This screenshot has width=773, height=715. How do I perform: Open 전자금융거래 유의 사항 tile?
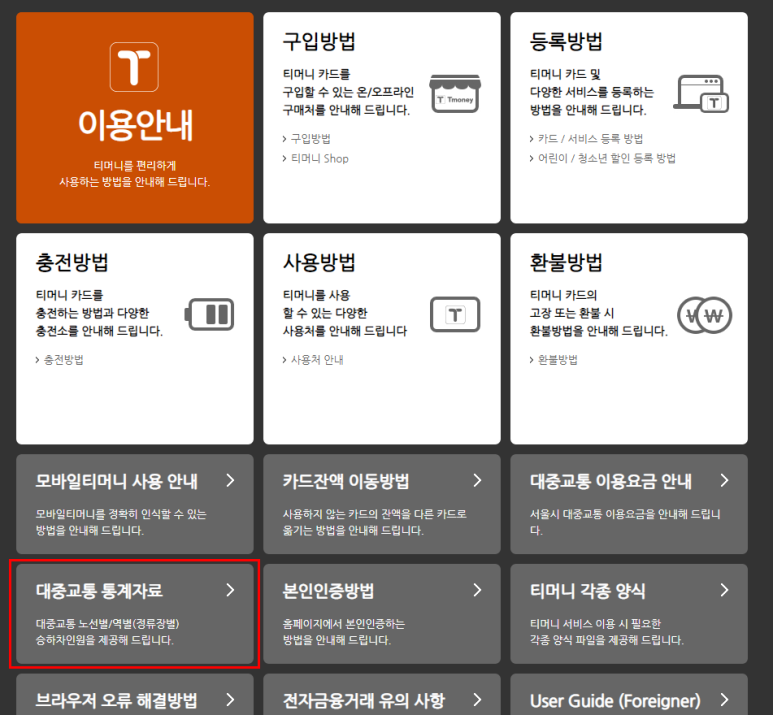pyautogui.click(x=382, y=695)
